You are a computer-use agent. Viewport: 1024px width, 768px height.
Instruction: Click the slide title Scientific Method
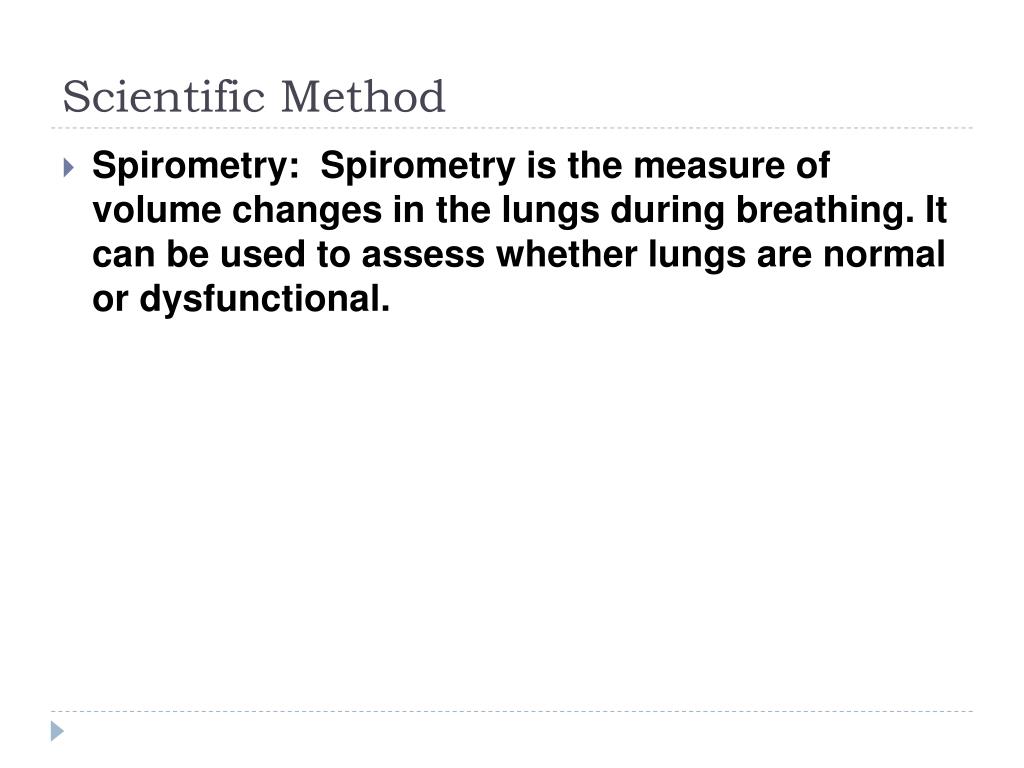253,98
